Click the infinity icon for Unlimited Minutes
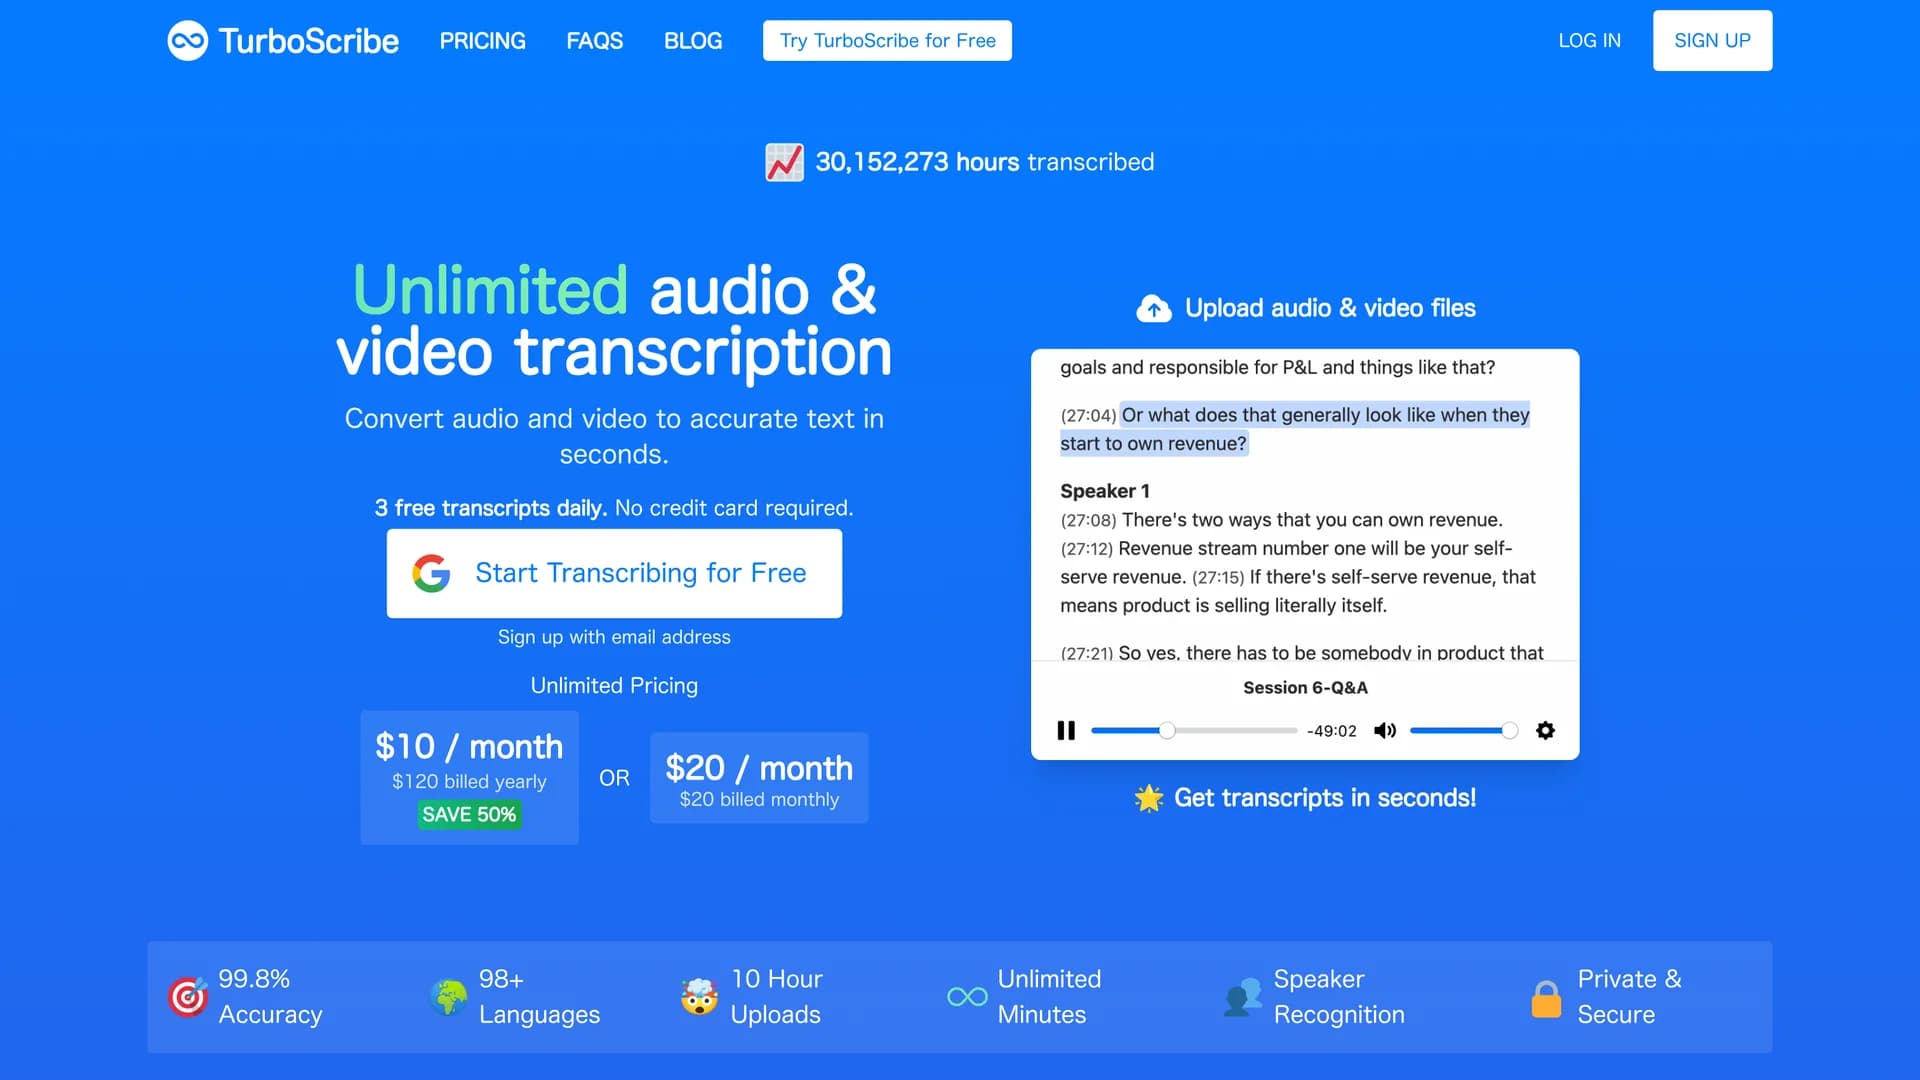 (x=967, y=997)
